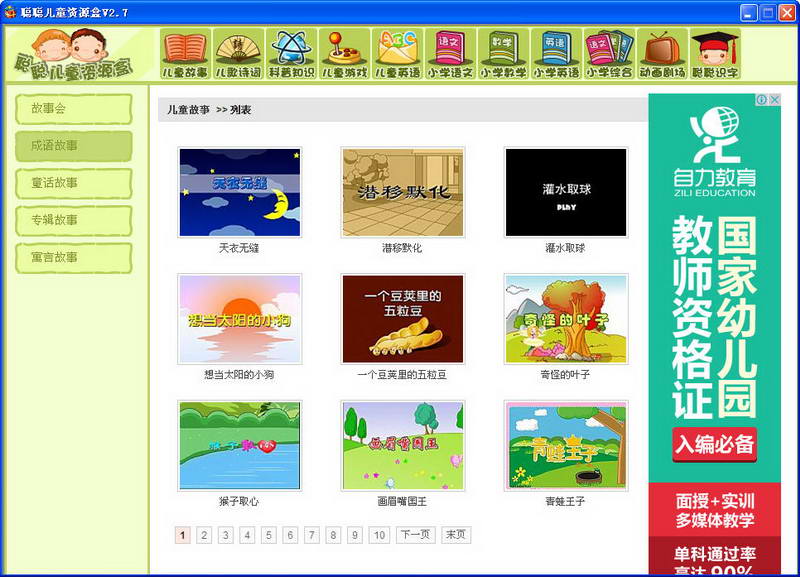Click the 想当太阳的小狗 caption
Screen dimensions: 800x577
click(x=239, y=374)
